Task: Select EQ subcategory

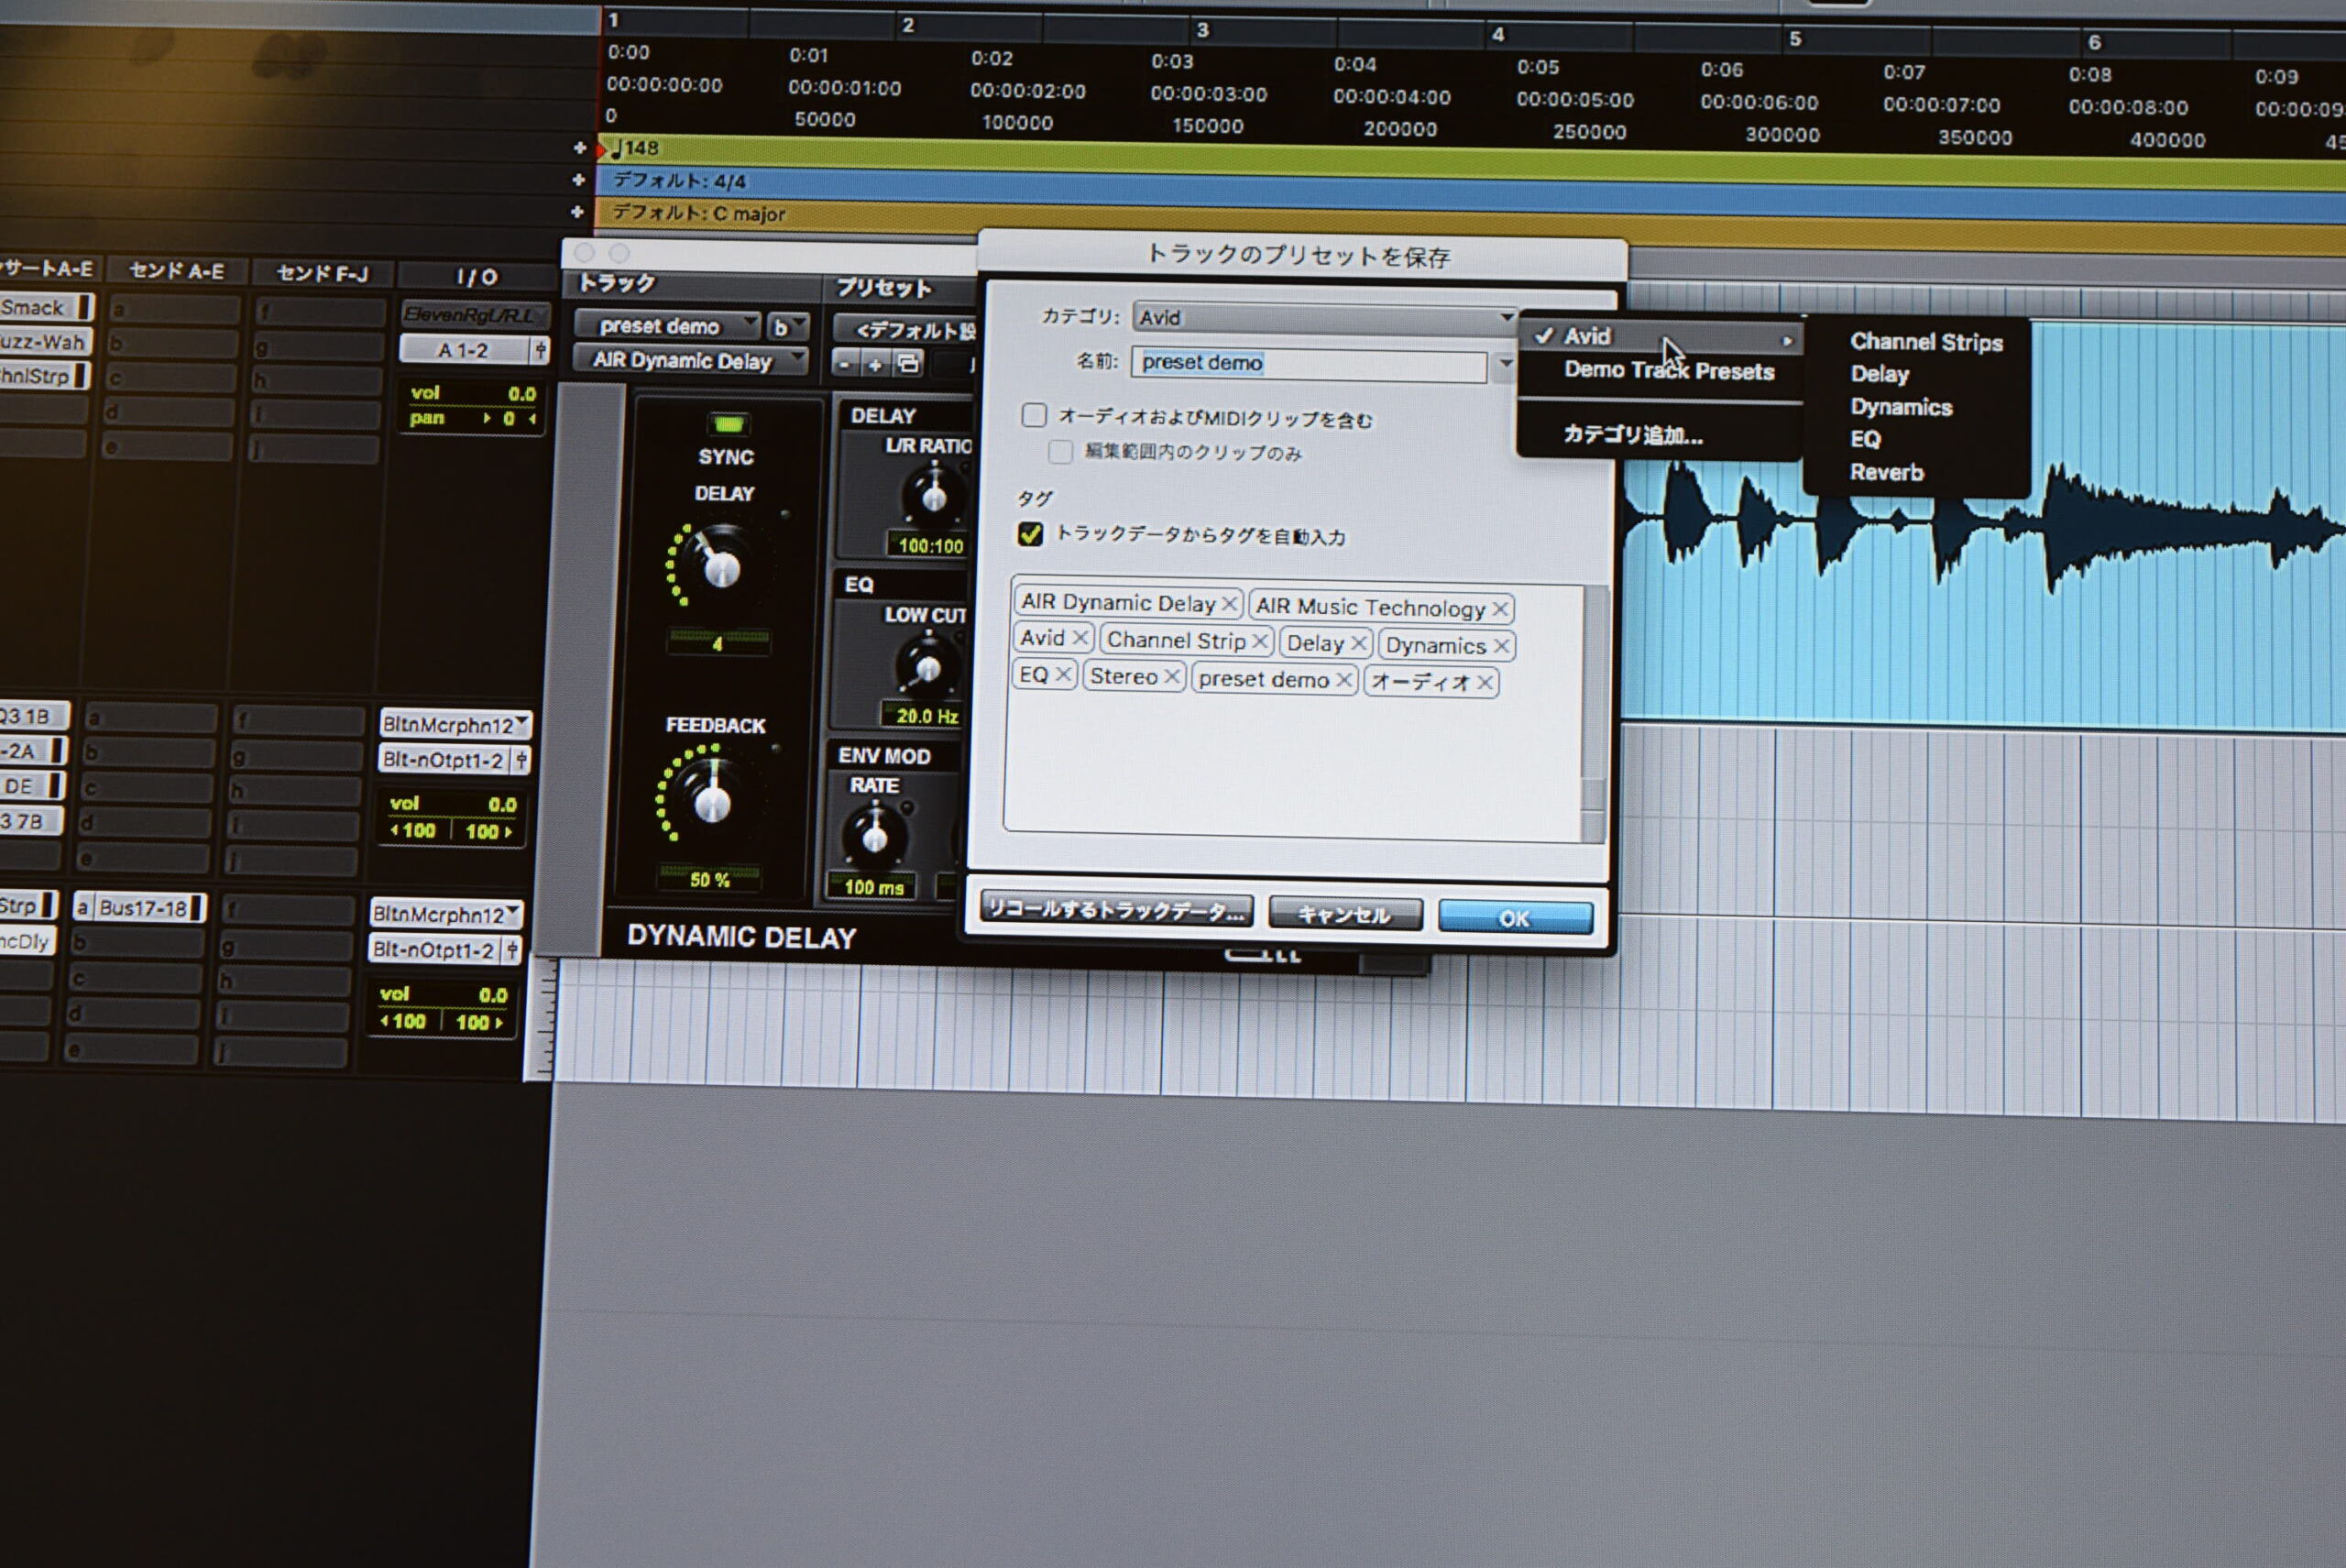Action: pyautogui.click(x=1865, y=440)
